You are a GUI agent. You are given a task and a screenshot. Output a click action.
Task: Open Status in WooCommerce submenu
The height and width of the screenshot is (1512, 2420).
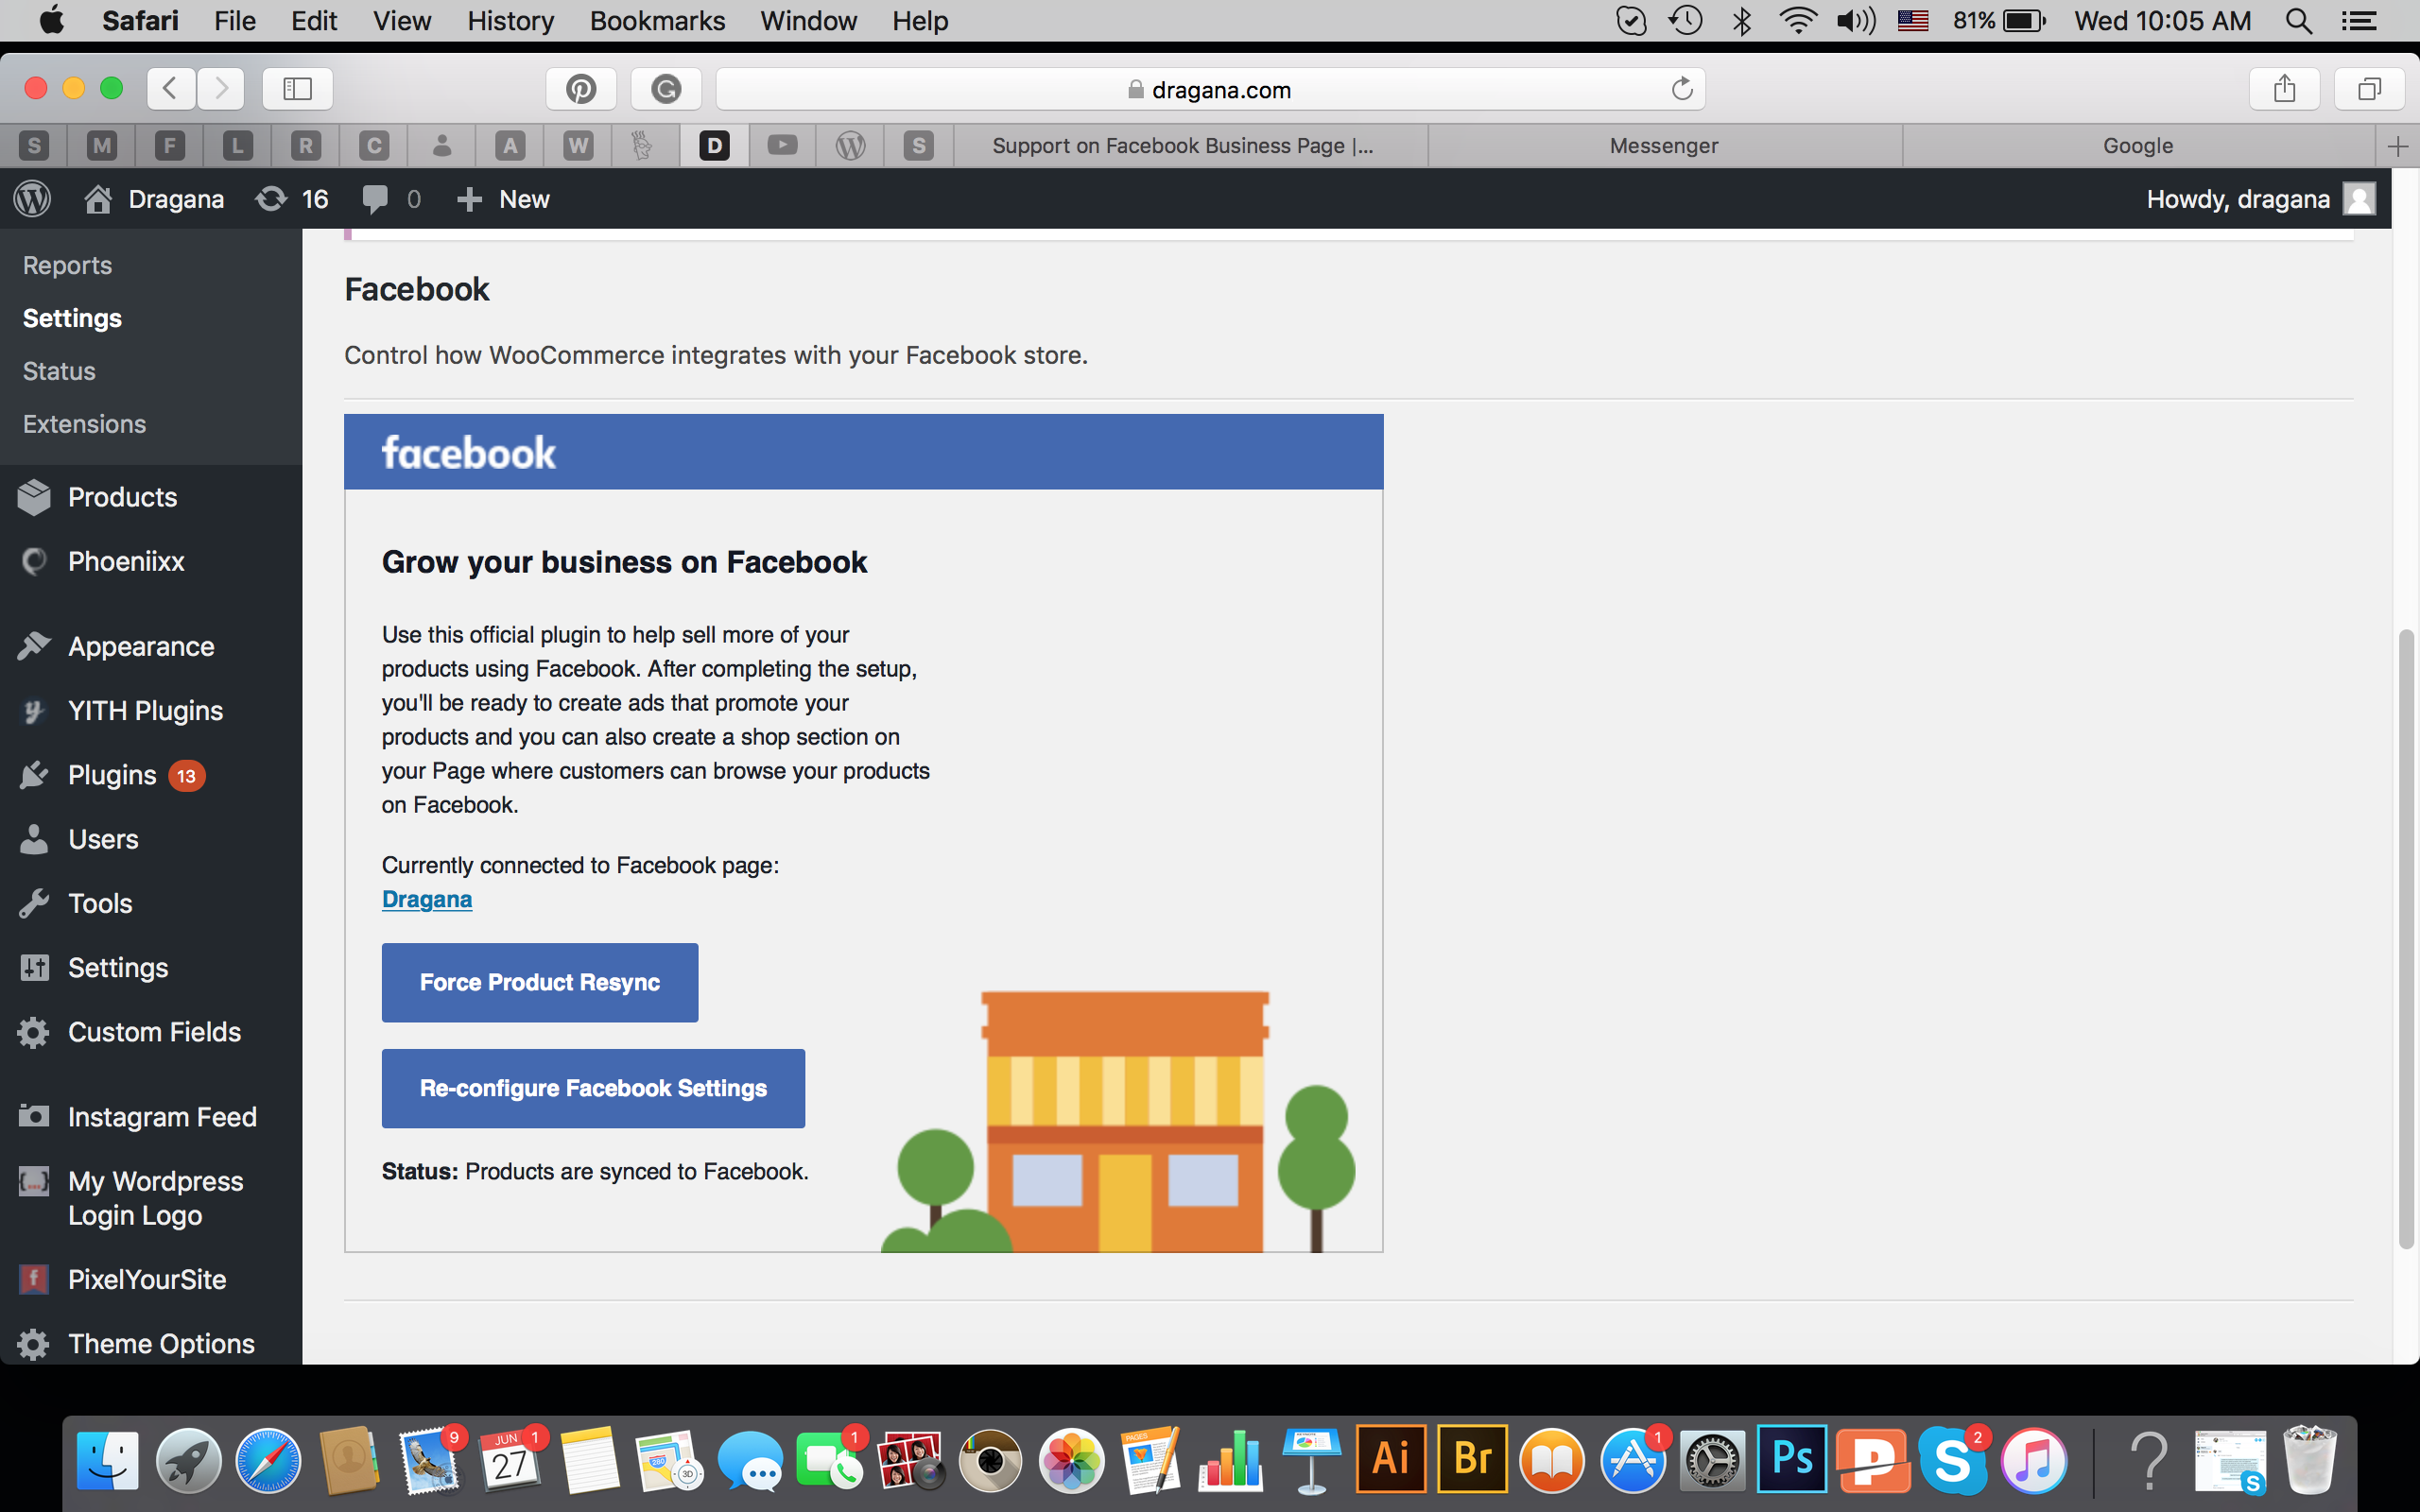tap(59, 371)
